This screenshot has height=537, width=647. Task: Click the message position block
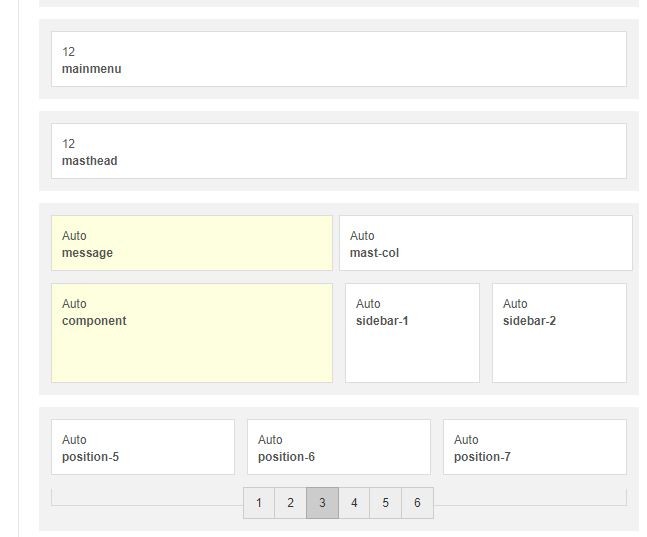coord(191,243)
